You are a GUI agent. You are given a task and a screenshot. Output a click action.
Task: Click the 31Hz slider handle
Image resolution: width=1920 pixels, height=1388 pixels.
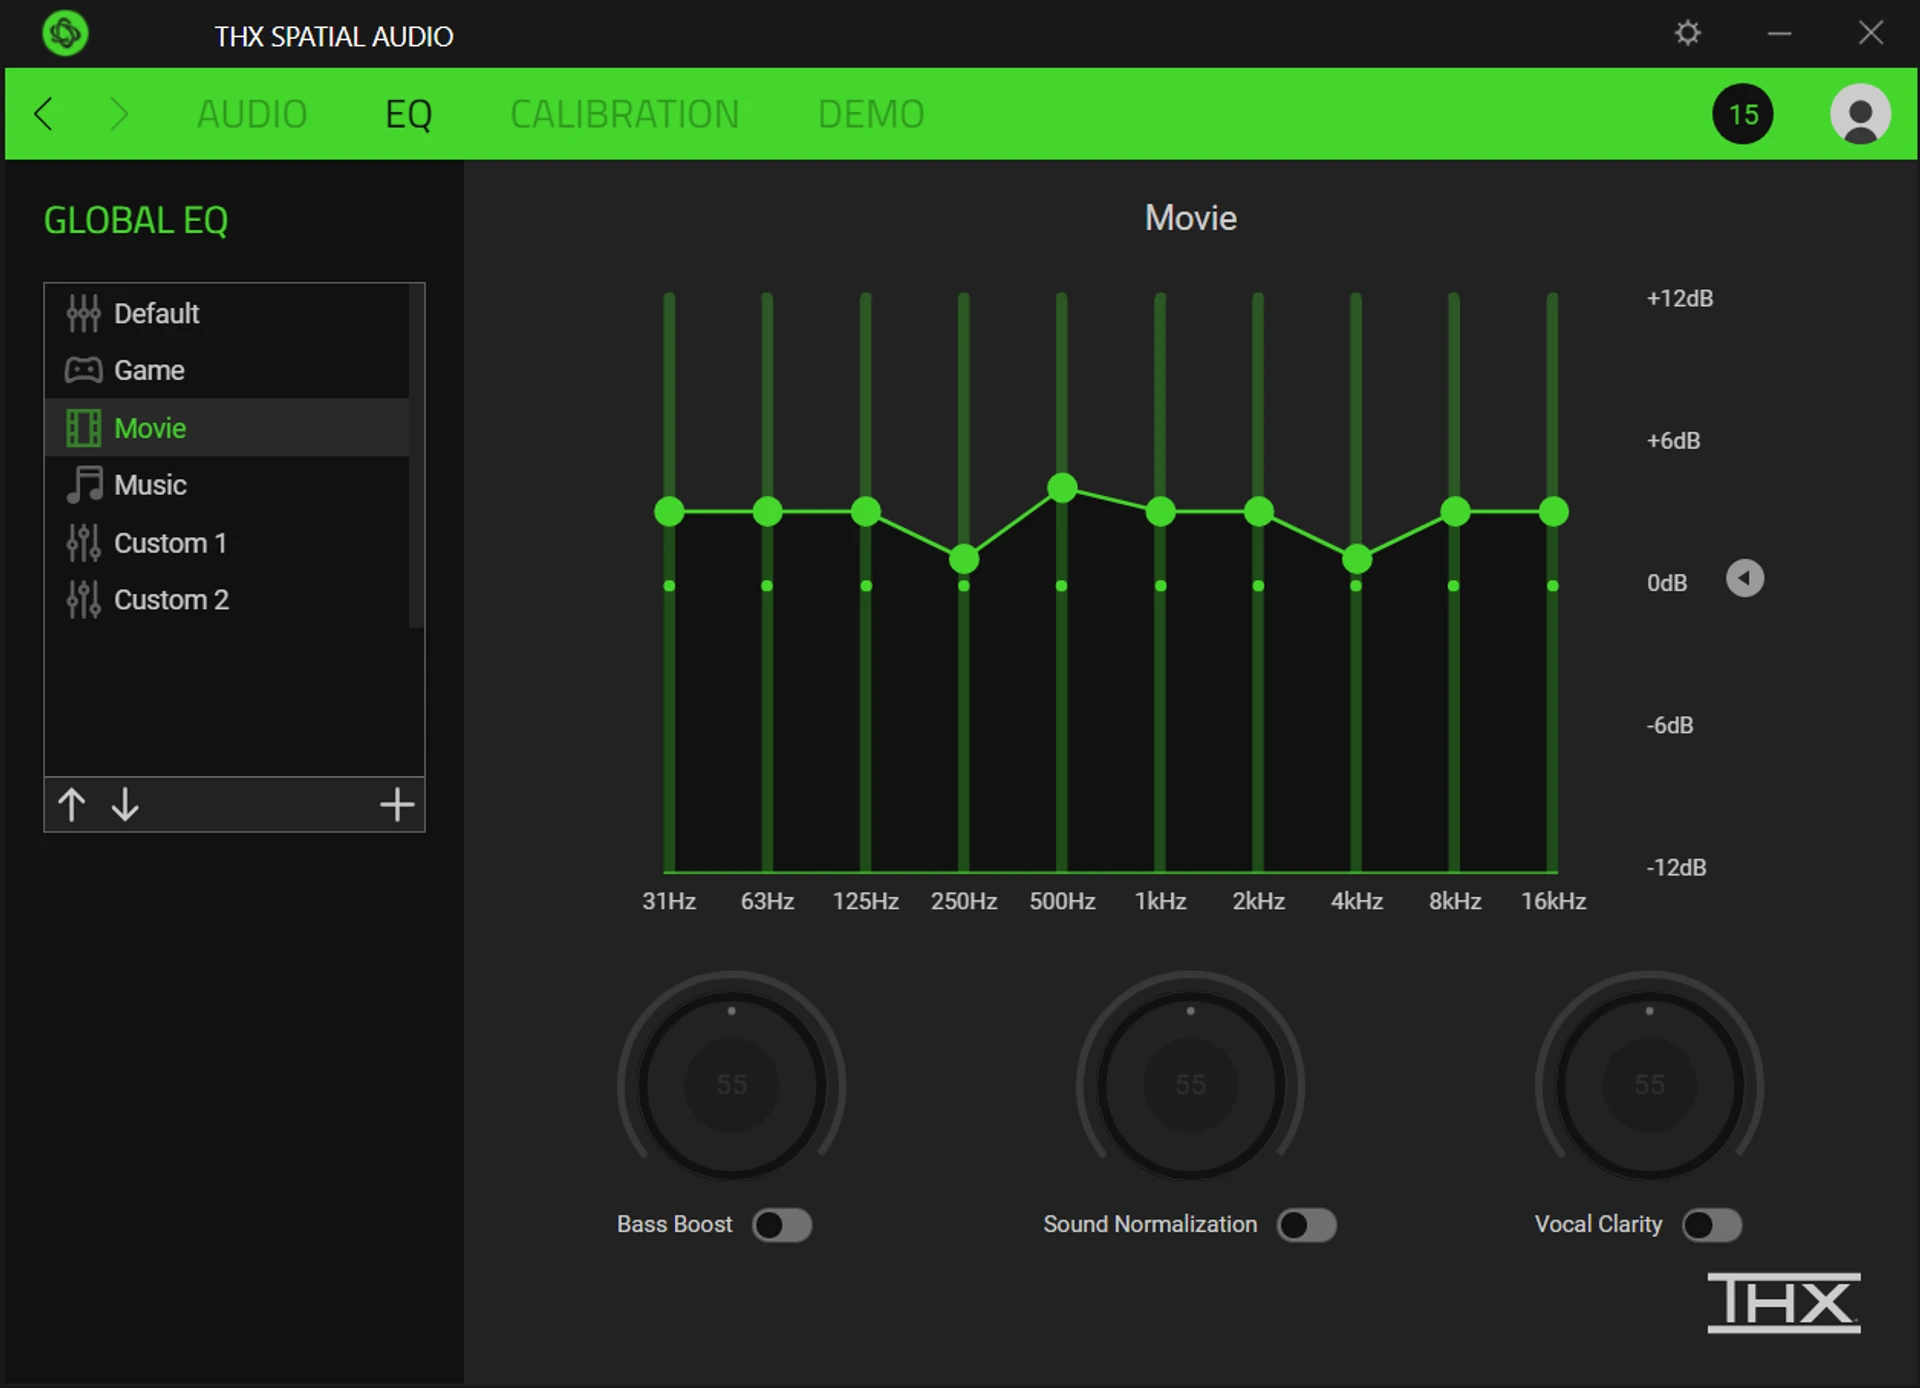point(669,511)
